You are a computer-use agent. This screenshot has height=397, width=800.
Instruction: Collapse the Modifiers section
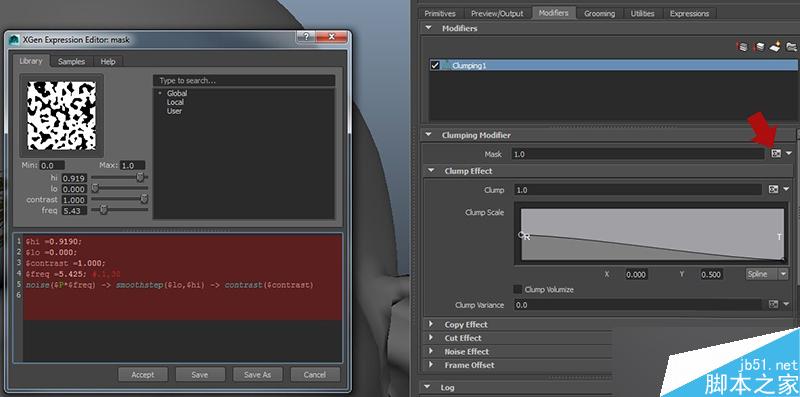[x=428, y=28]
